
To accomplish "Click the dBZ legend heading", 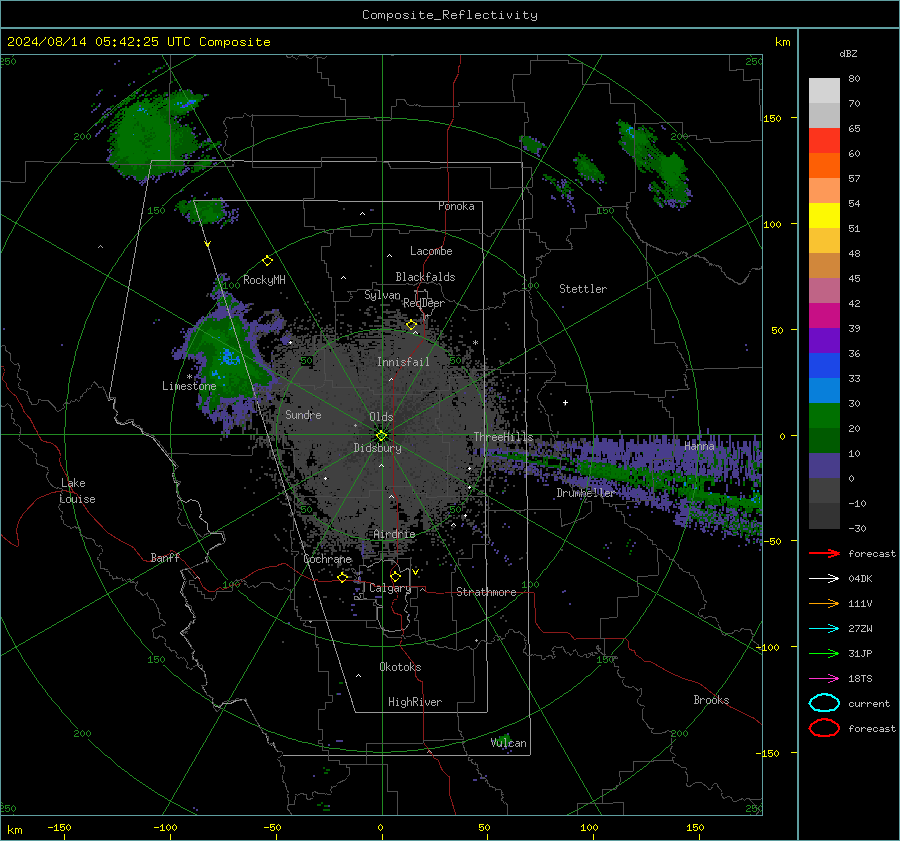I will 848,53.
